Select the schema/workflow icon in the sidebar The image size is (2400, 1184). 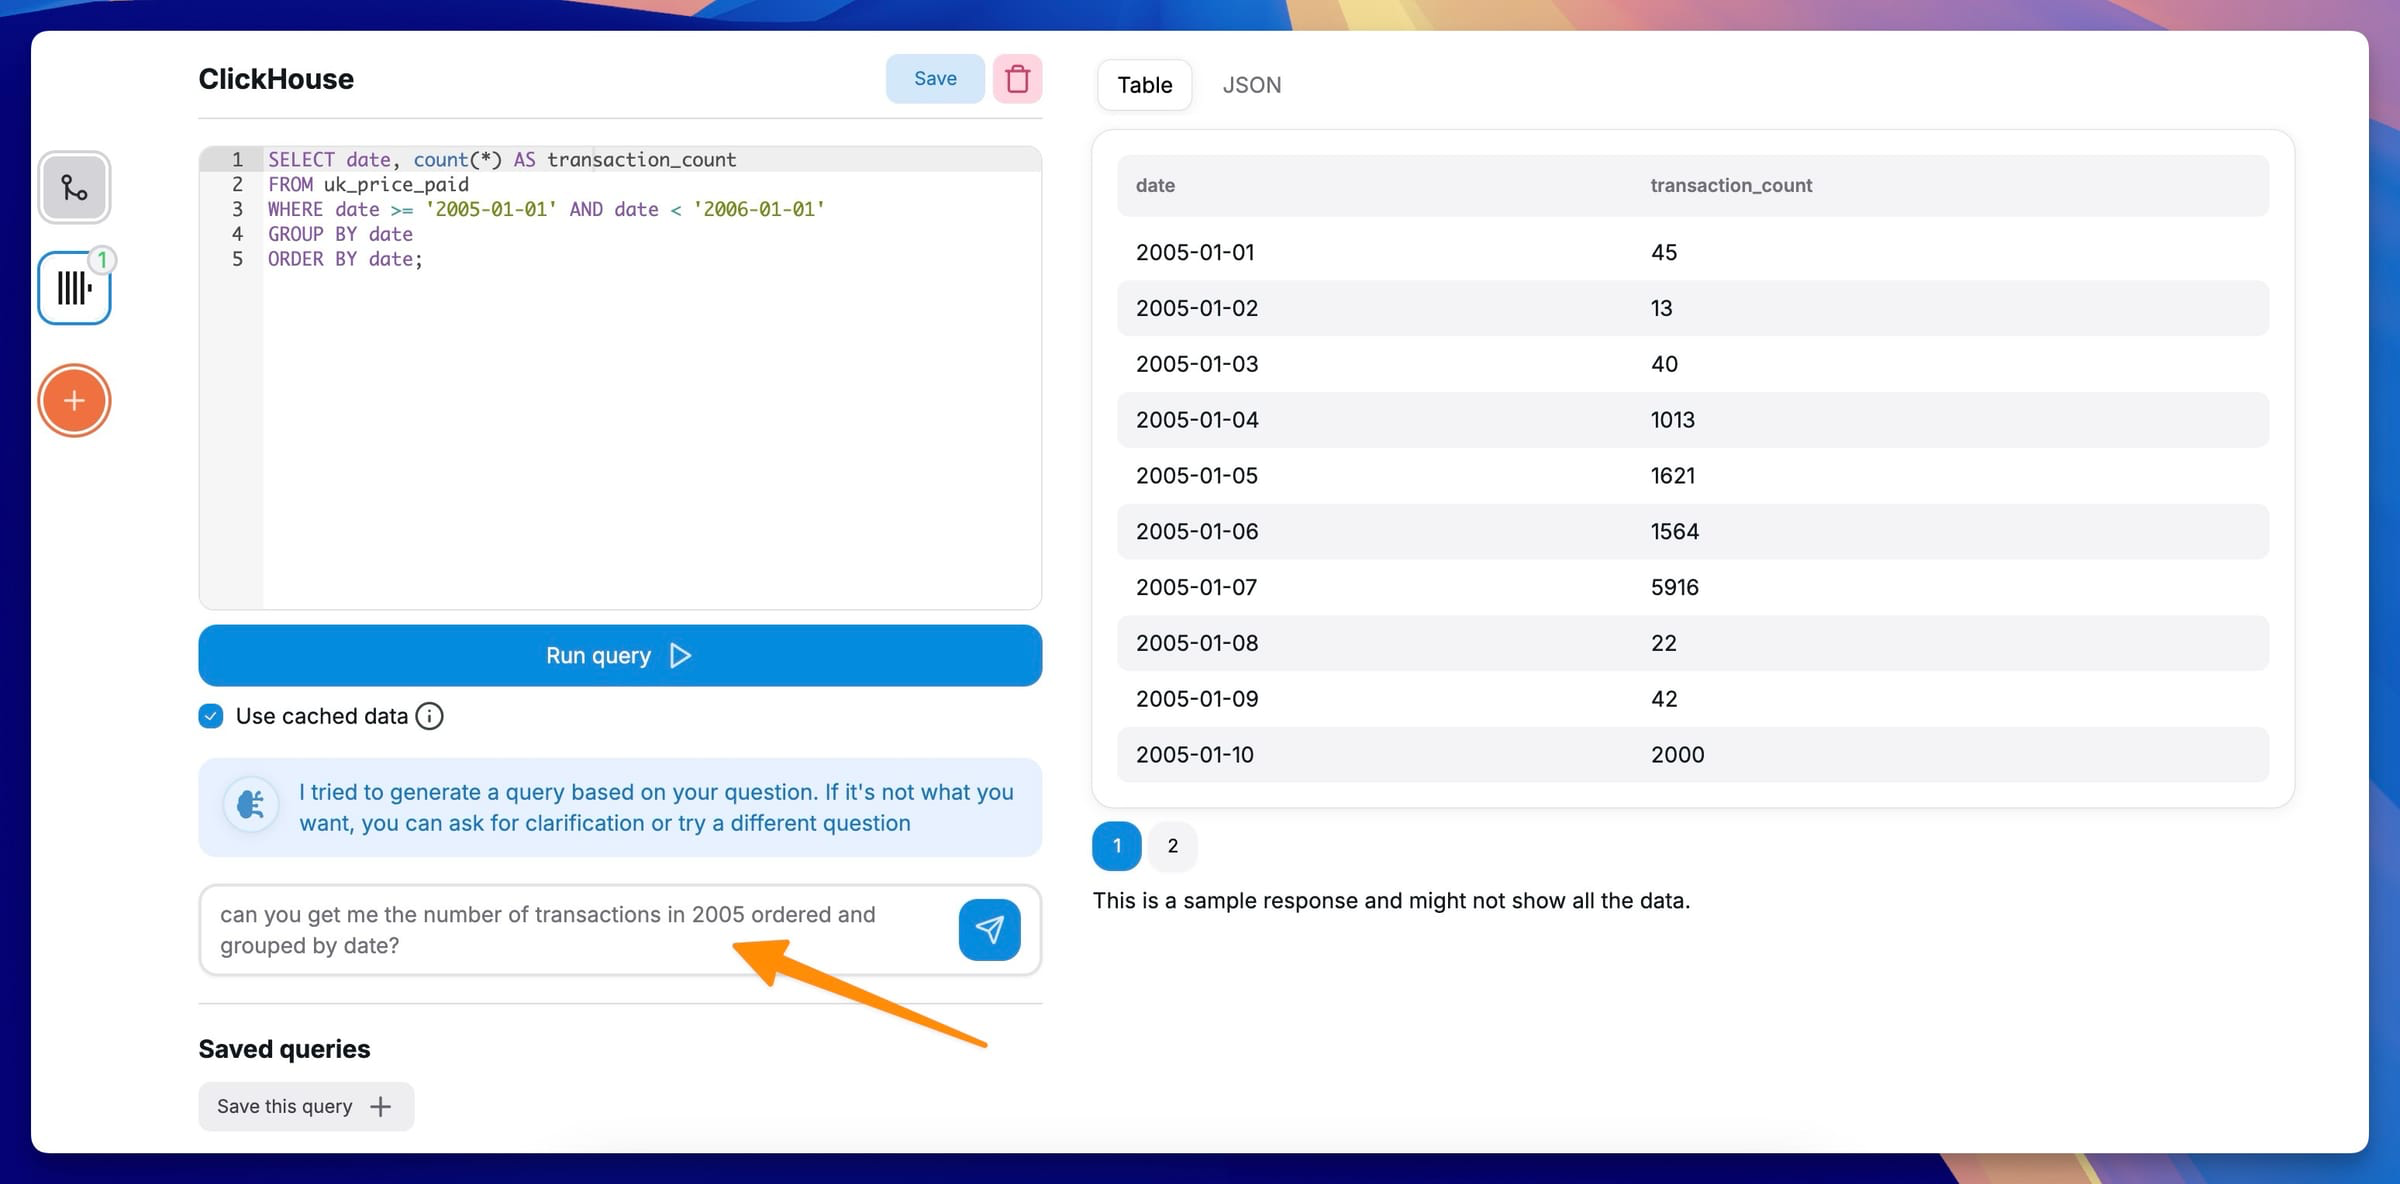coord(74,186)
